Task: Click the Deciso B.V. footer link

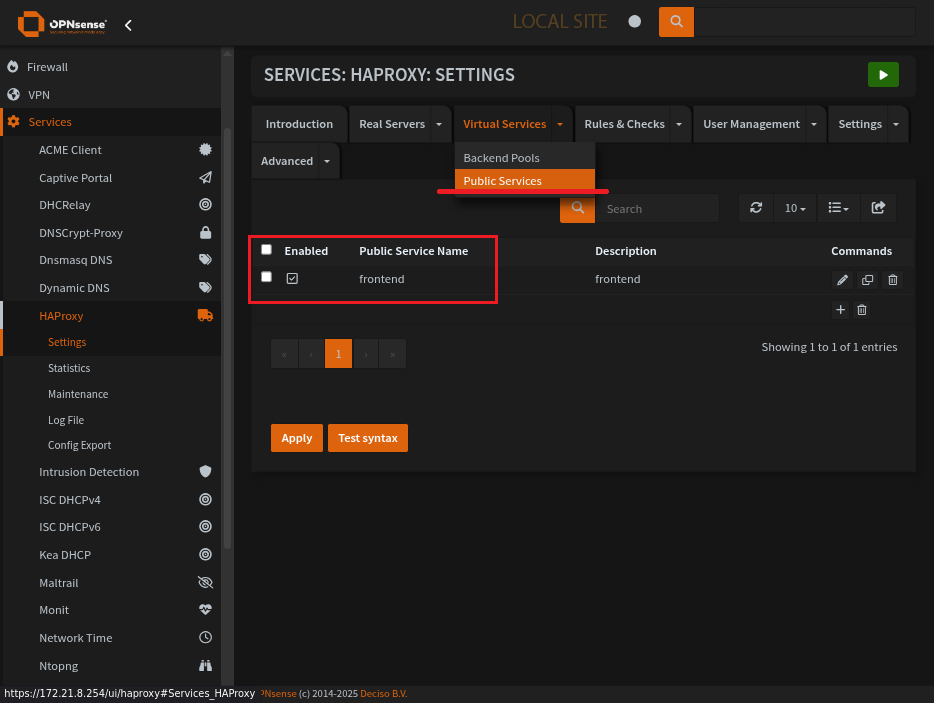Action: coord(384,693)
